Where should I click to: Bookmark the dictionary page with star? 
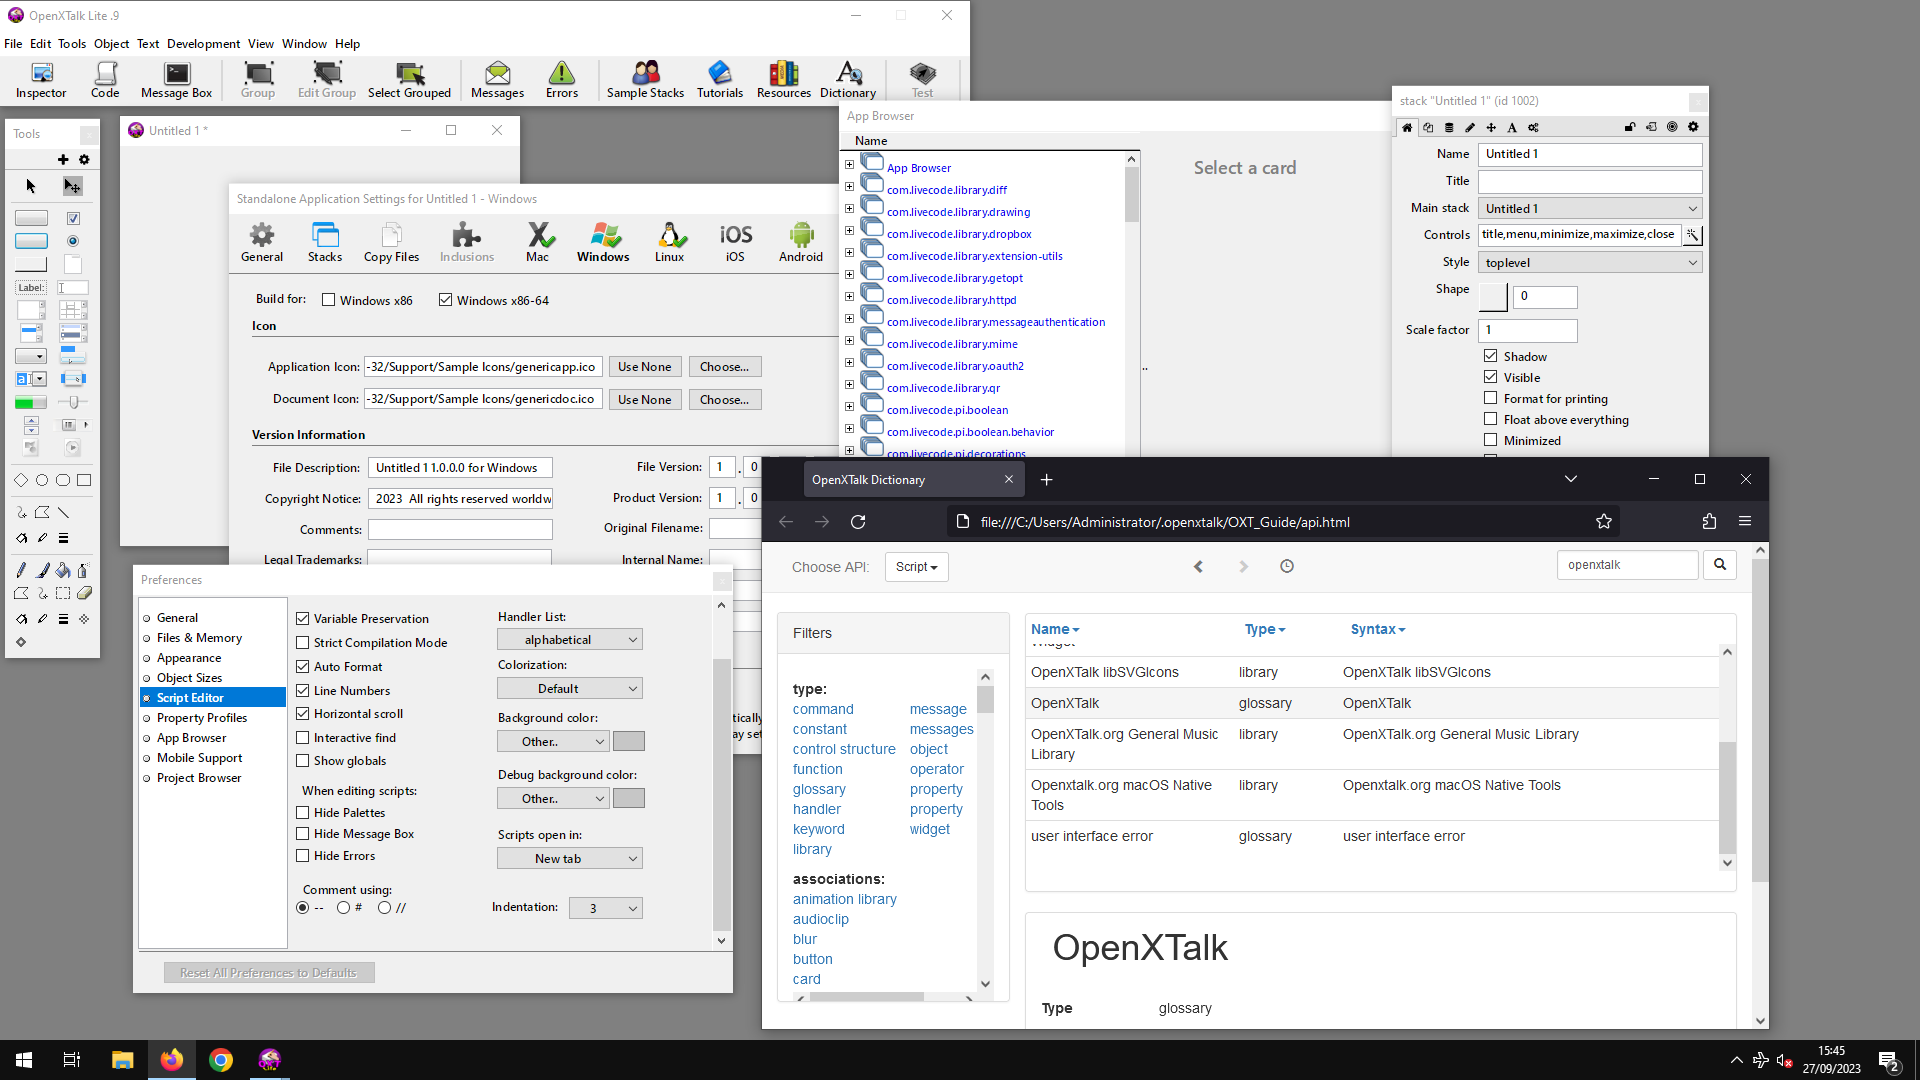point(1604,522)
